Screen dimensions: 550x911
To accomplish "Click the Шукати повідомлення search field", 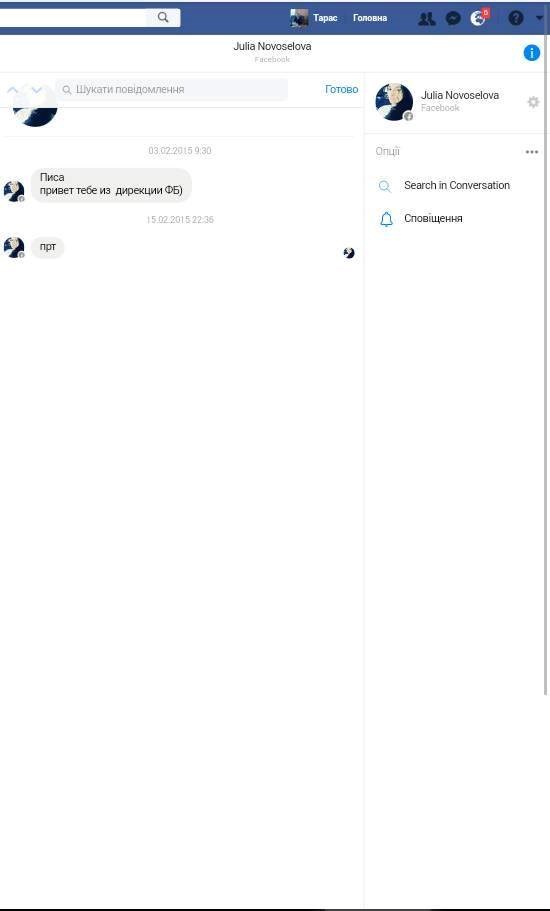I will (x=172, y=89).
